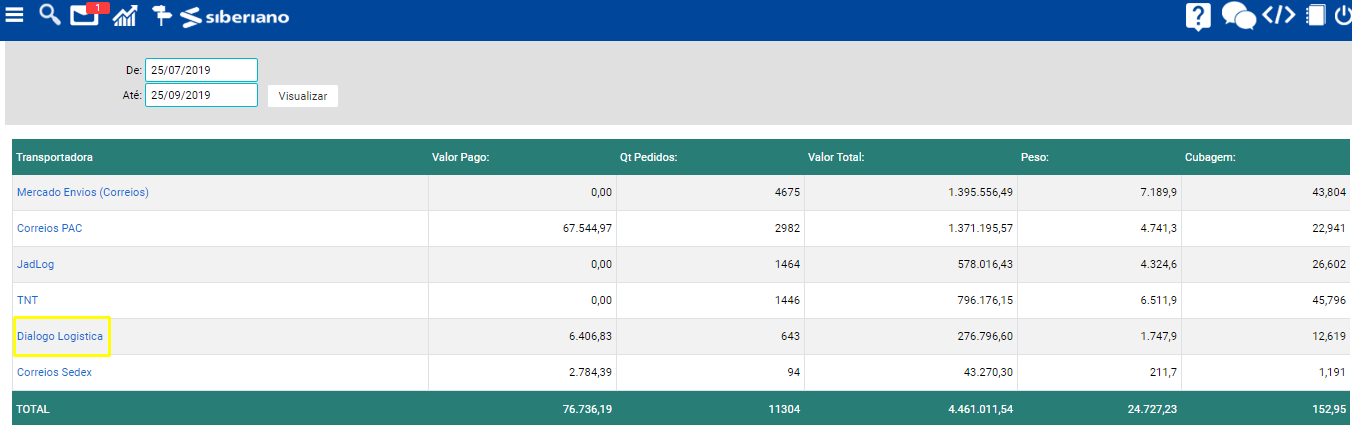Click the 'De' start date field
This screenshot has height=425, width=1352.
pyautogui.click(x=201, y=70)
